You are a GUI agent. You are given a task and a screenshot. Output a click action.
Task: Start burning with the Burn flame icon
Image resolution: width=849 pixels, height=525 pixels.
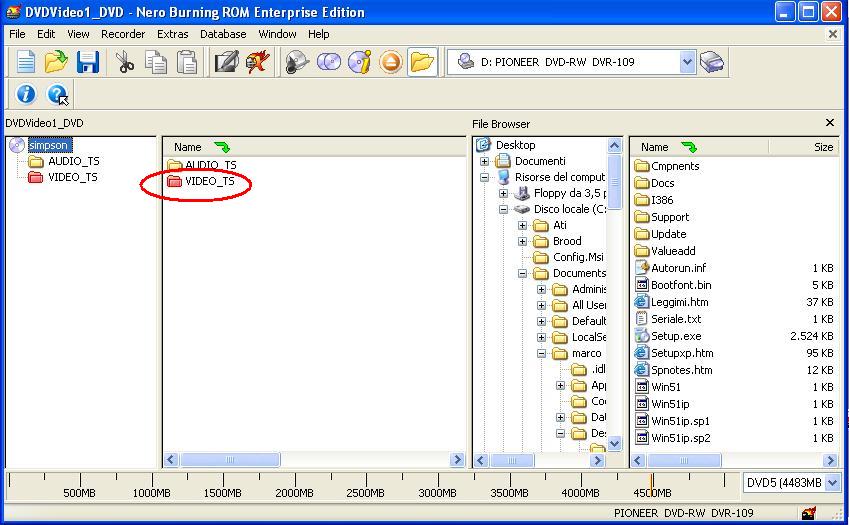(x=258, y=62)
